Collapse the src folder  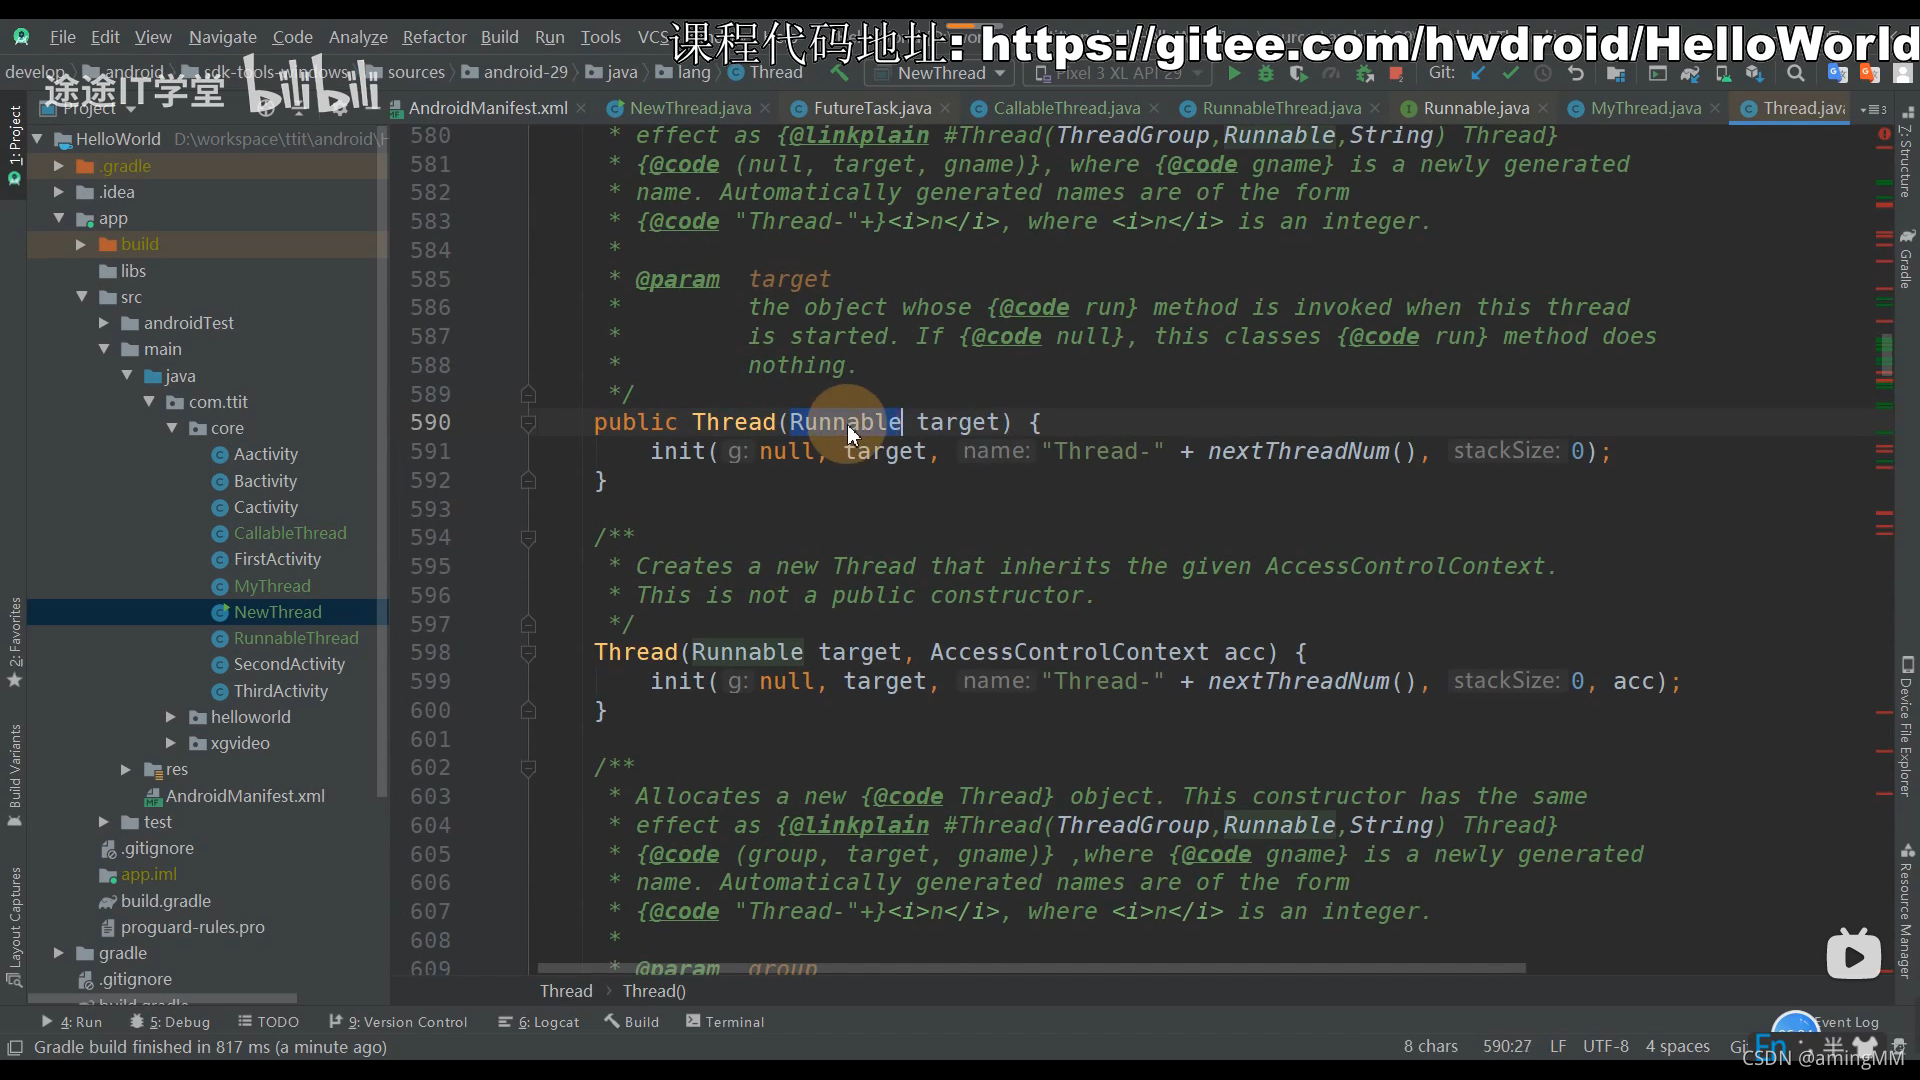(x=81, y=297)
